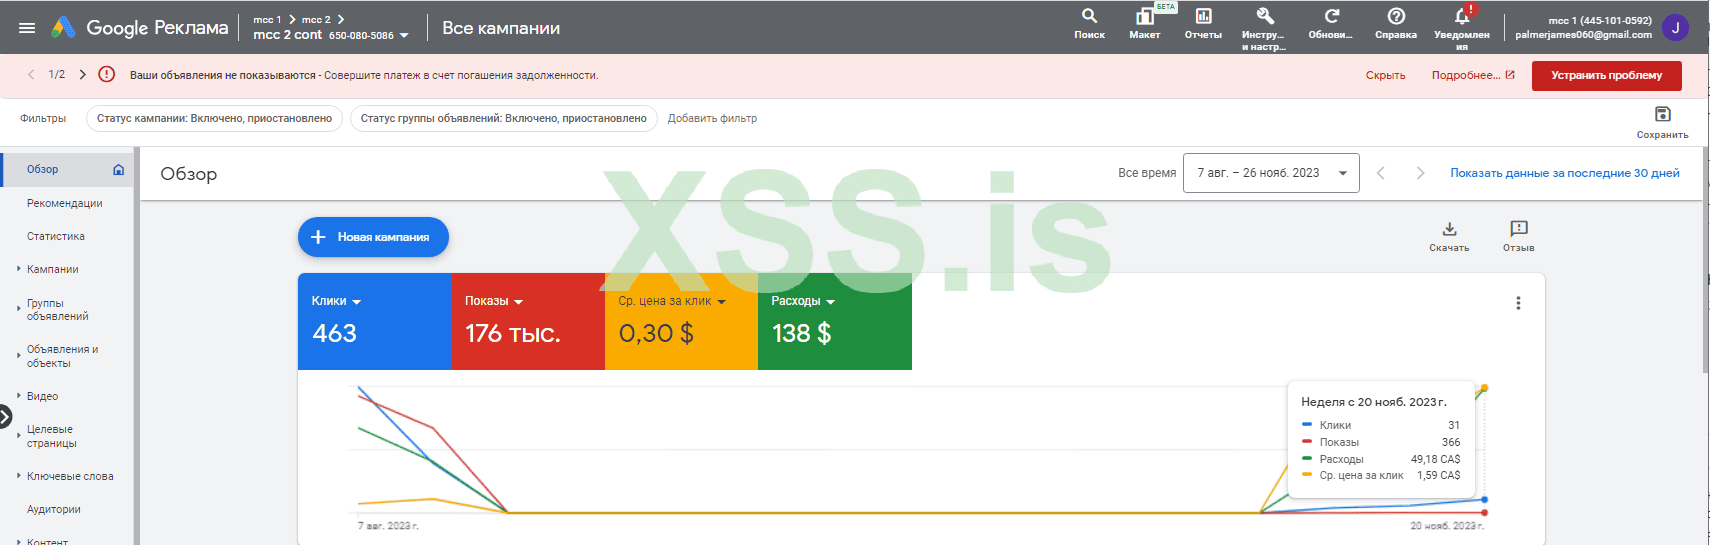1710x545 pixels.
Task: Select the green Расходы metric tile
Action: click(835, 321)
